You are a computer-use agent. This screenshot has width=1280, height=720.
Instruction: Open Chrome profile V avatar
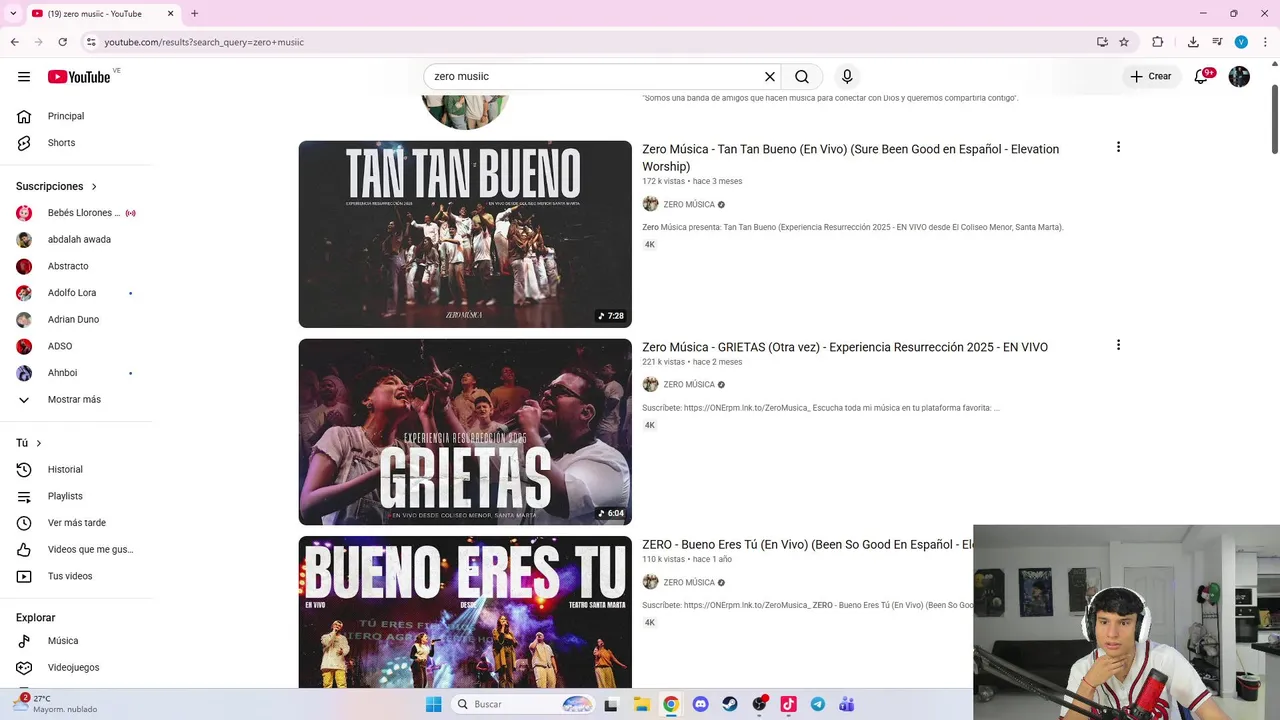[1241, 42]
